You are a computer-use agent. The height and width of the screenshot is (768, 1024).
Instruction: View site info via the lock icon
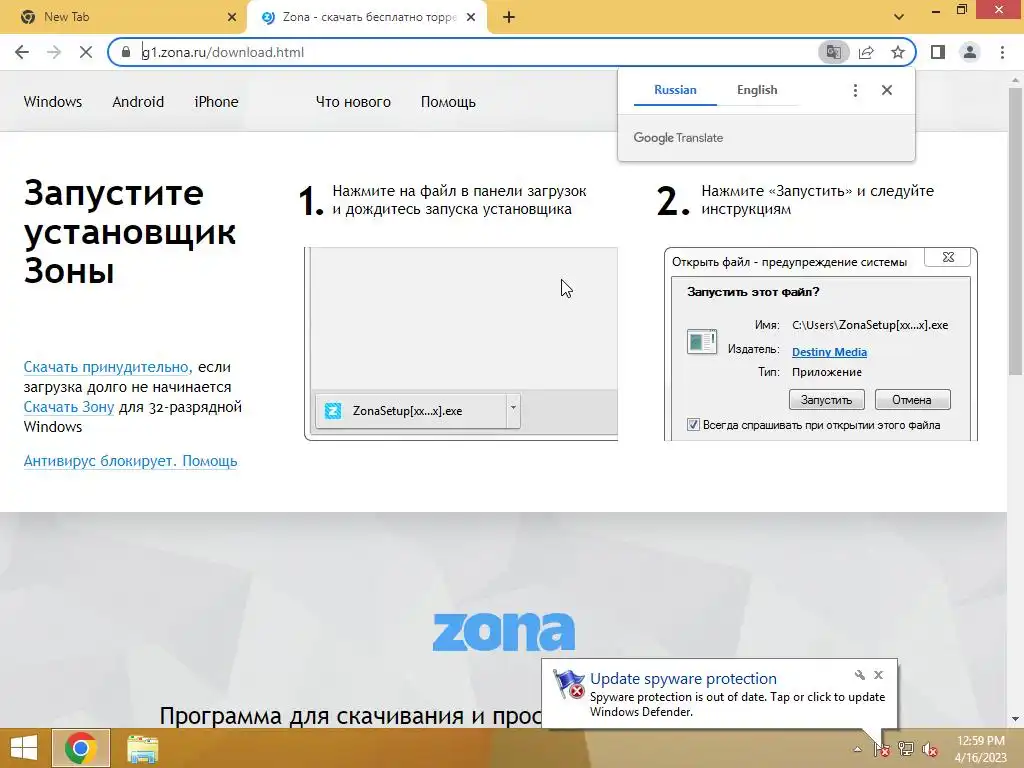(x=126, y=52)
